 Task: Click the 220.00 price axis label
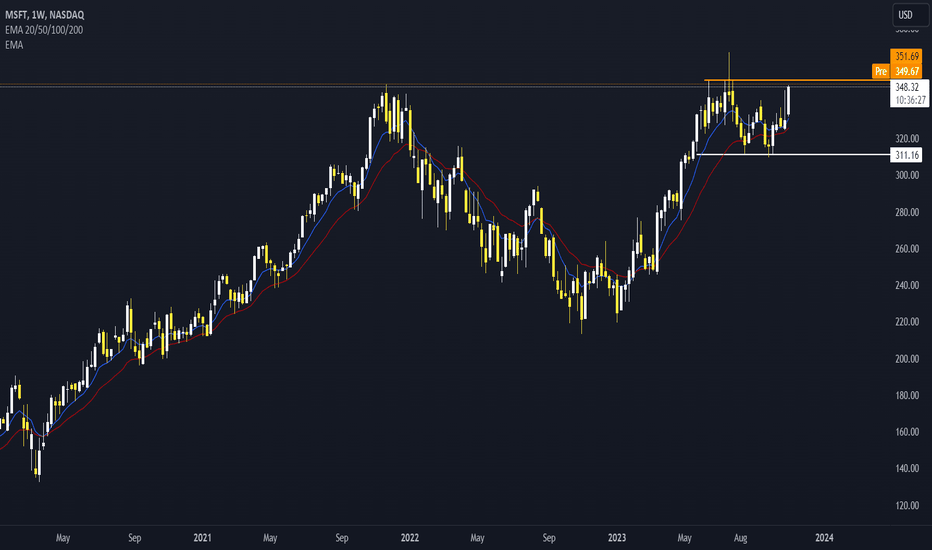(907, 322)
